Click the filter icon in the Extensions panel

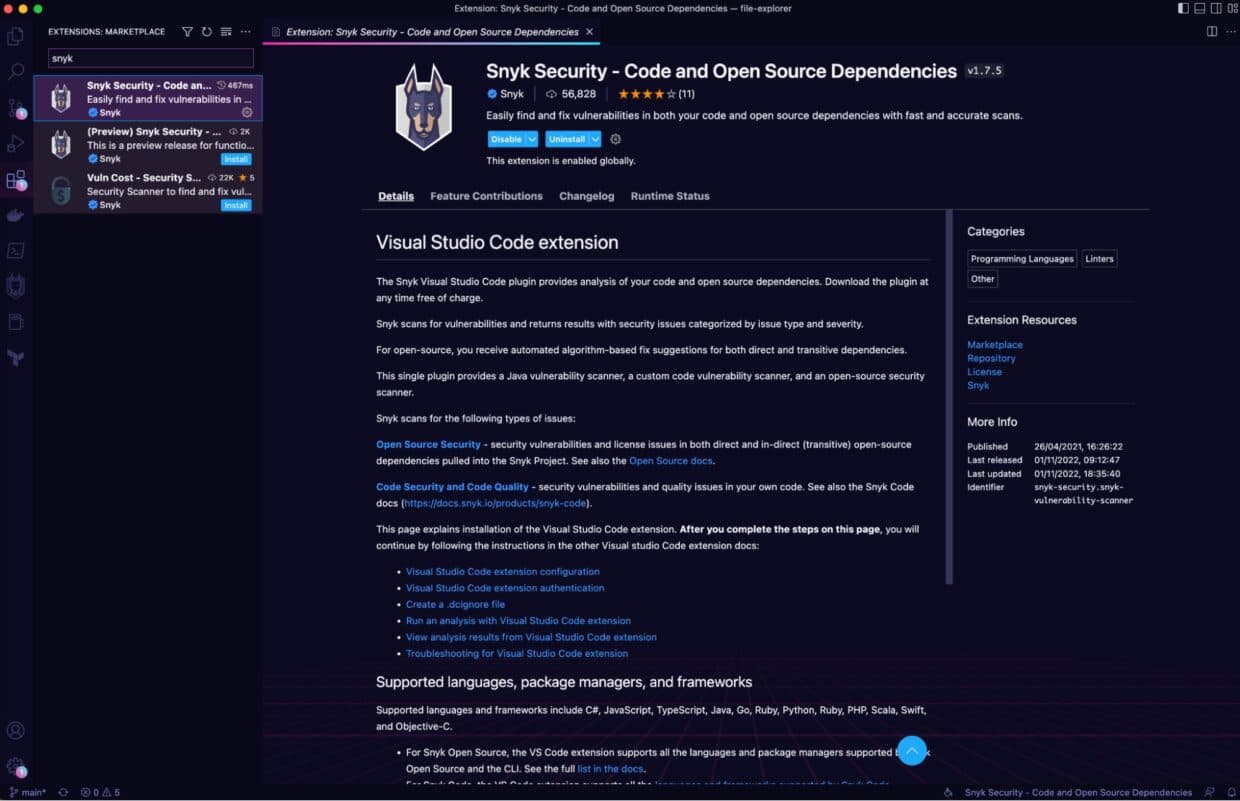(187, 31)
